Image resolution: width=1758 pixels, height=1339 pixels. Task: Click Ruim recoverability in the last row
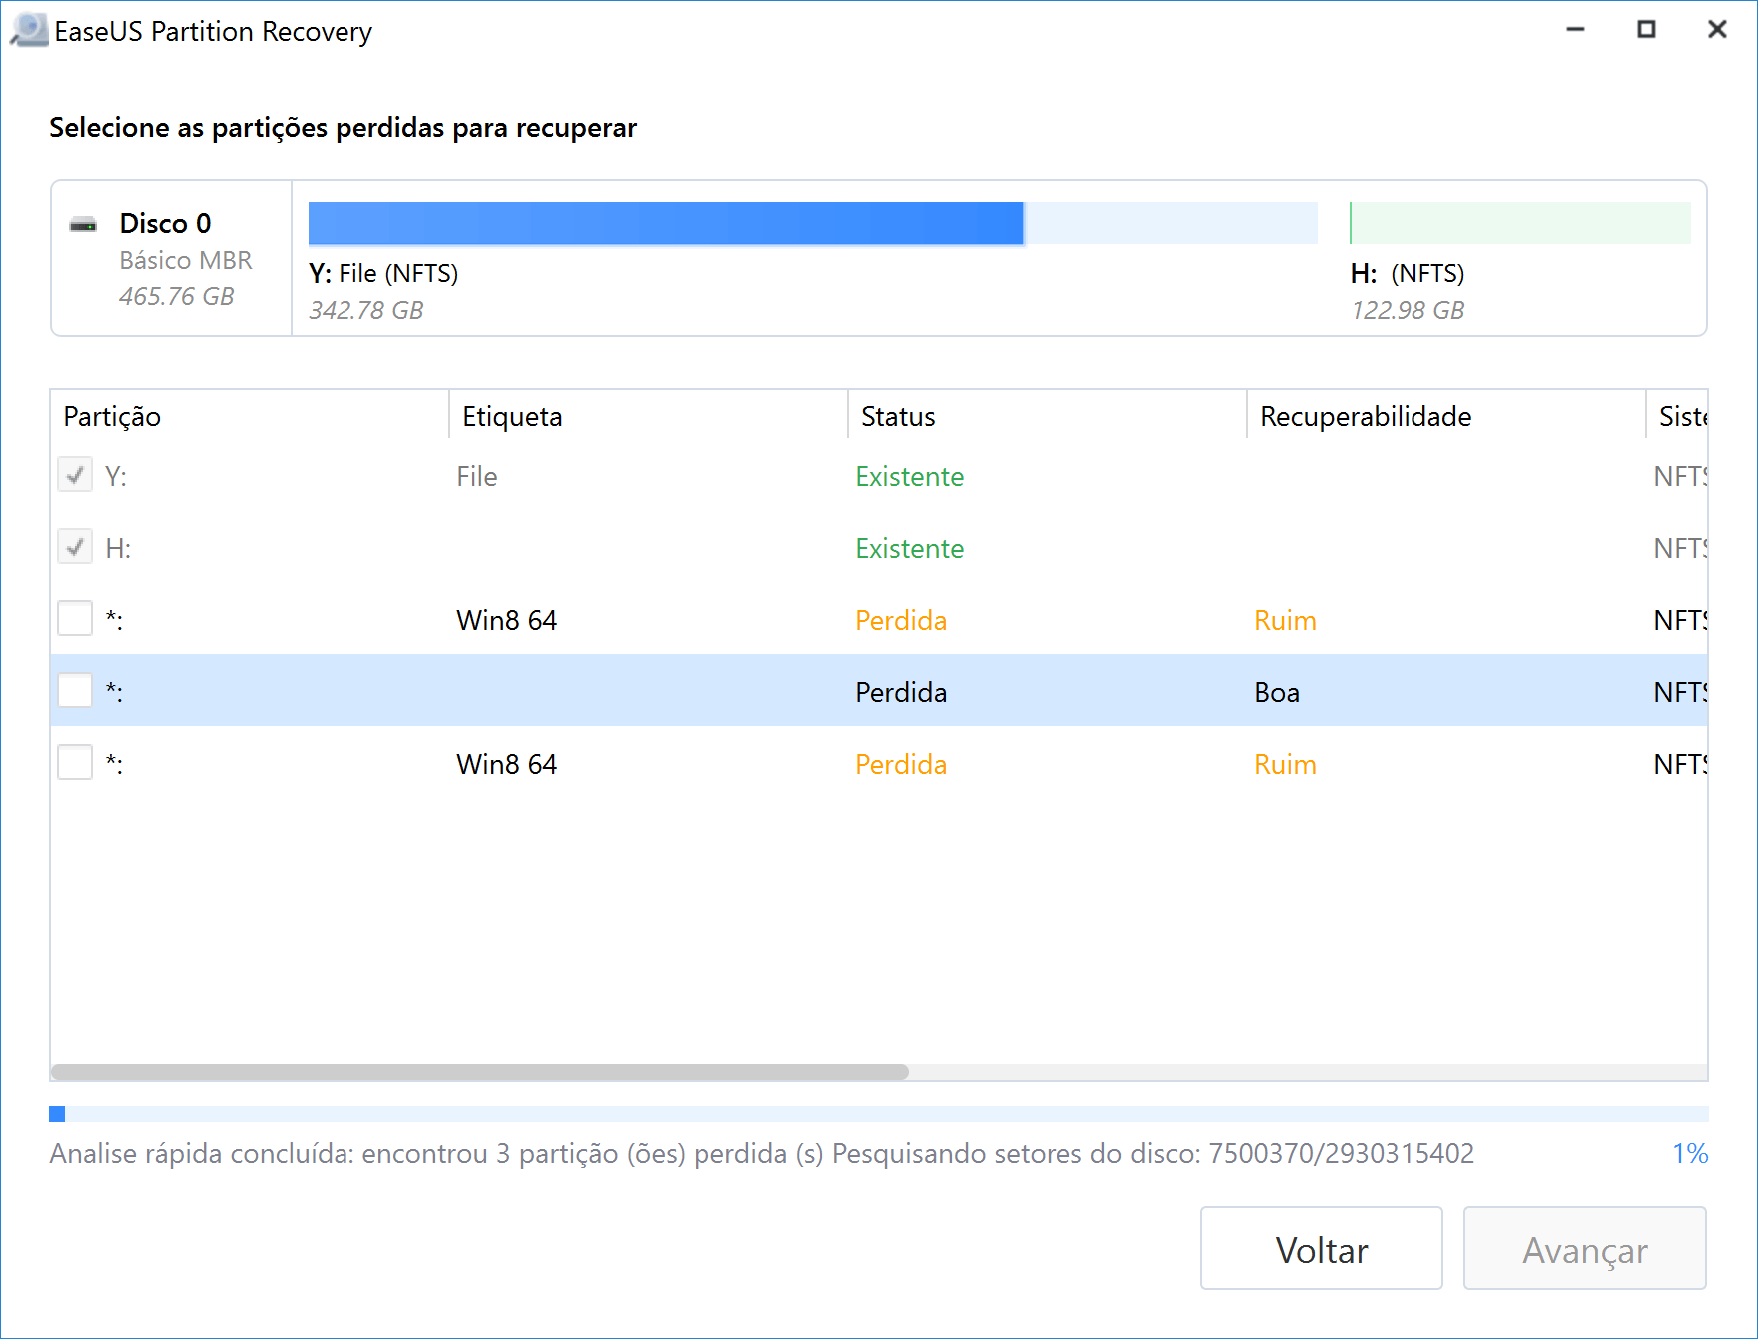[x=1285, y=764]
